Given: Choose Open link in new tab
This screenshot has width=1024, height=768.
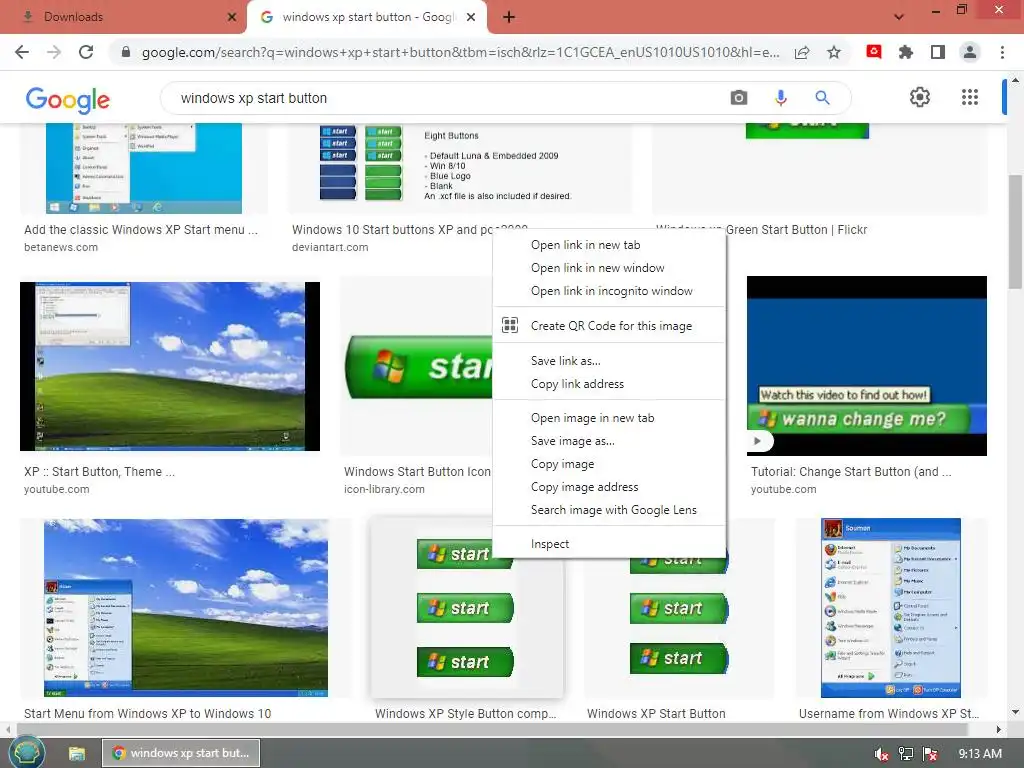Looking at the screenshot, I should tap(609, 245).
